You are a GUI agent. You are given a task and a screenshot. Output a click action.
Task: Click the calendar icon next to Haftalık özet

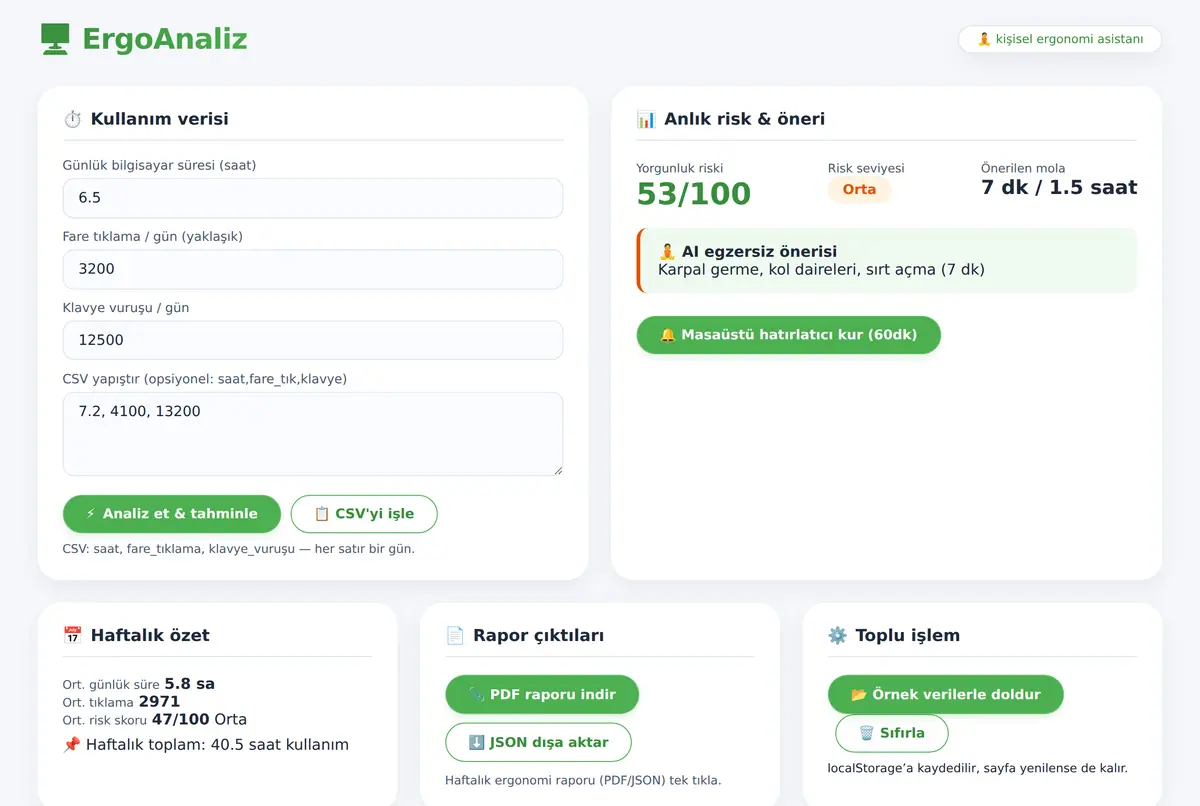click(x=73, y=635)
